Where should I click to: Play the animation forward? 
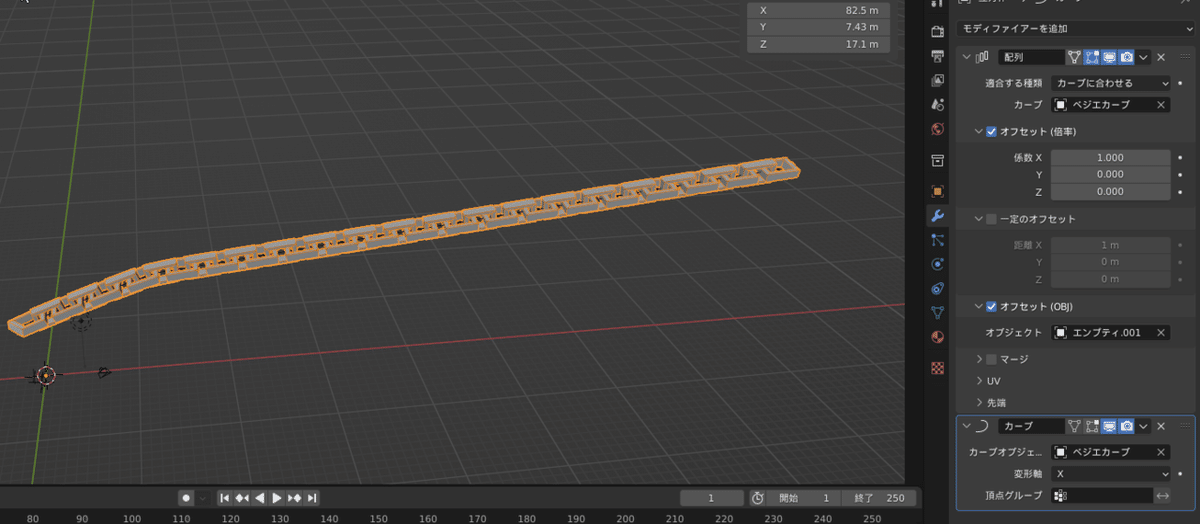(x=277, y=497)
